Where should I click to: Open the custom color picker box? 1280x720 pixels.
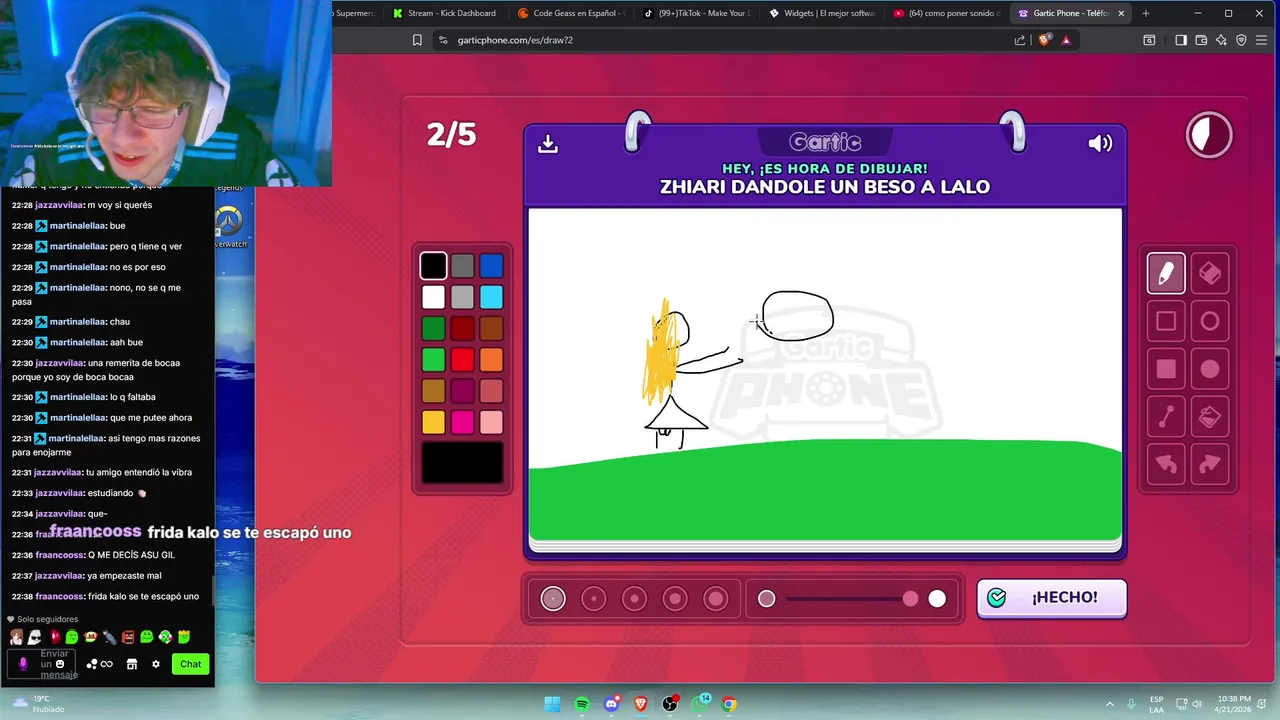pyautogui.click(x=462, y=463)
